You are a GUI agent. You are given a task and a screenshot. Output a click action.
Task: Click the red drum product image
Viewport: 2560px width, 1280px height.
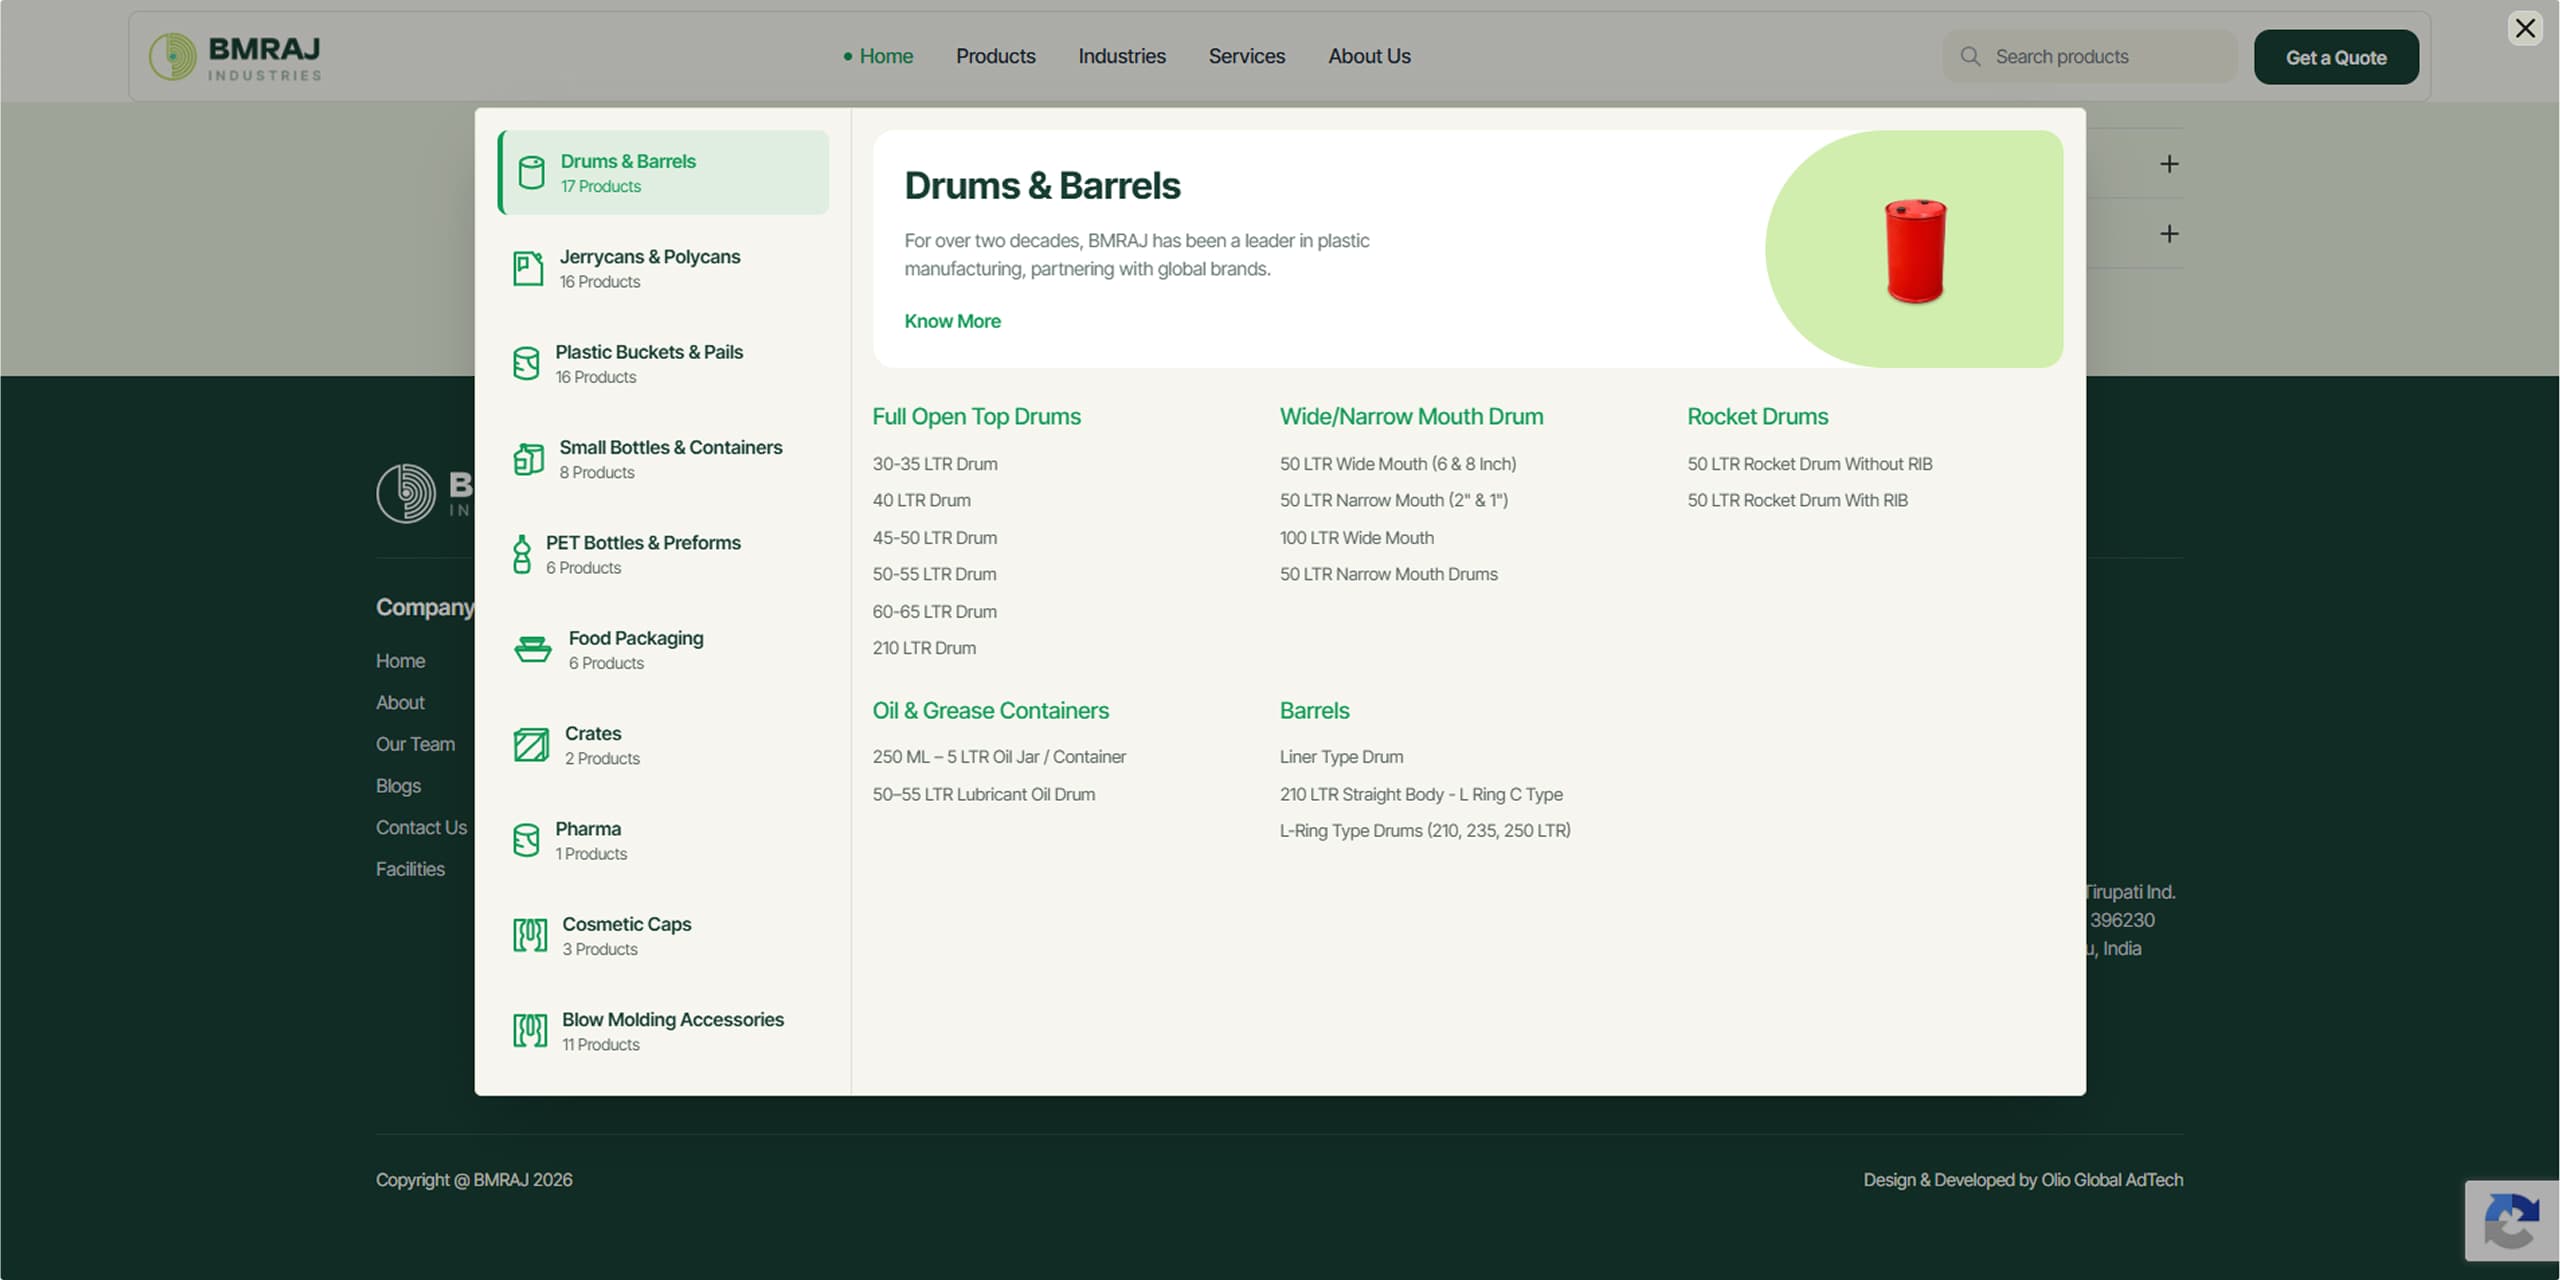[1914, 251]
